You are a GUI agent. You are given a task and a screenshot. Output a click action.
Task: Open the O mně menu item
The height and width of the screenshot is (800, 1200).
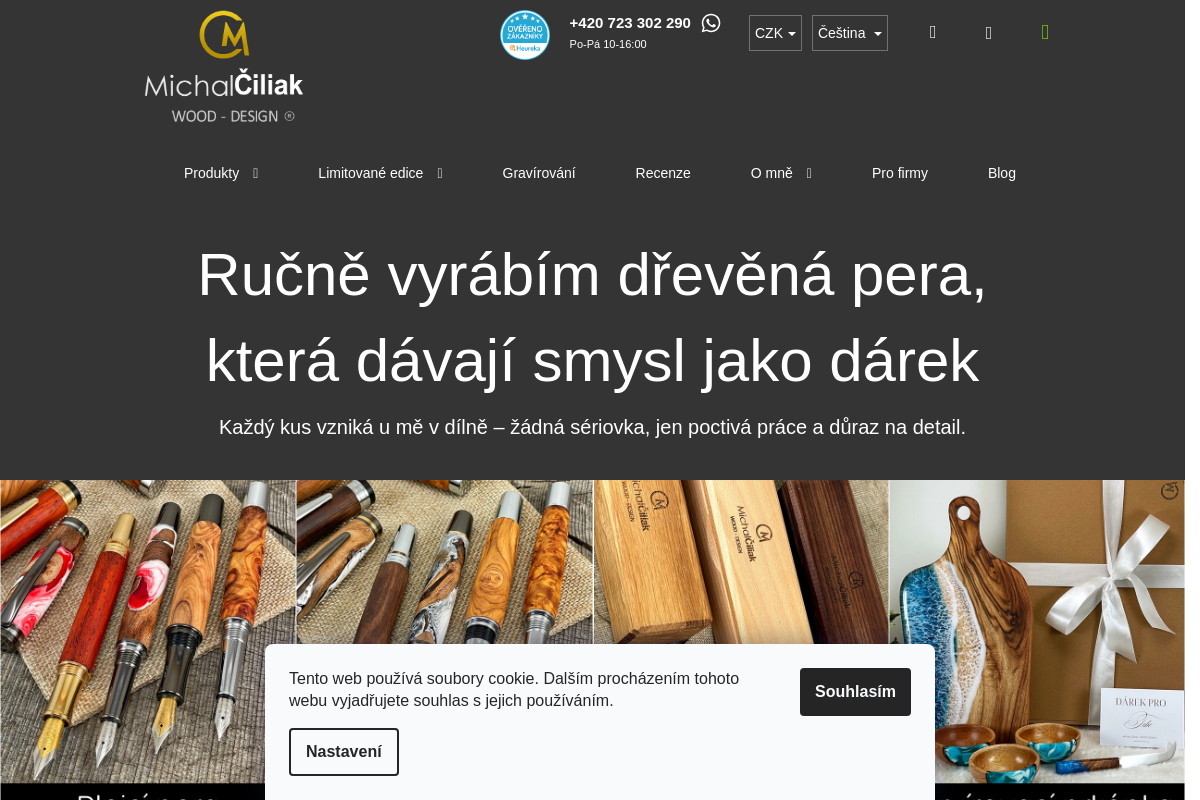(771, 173)
